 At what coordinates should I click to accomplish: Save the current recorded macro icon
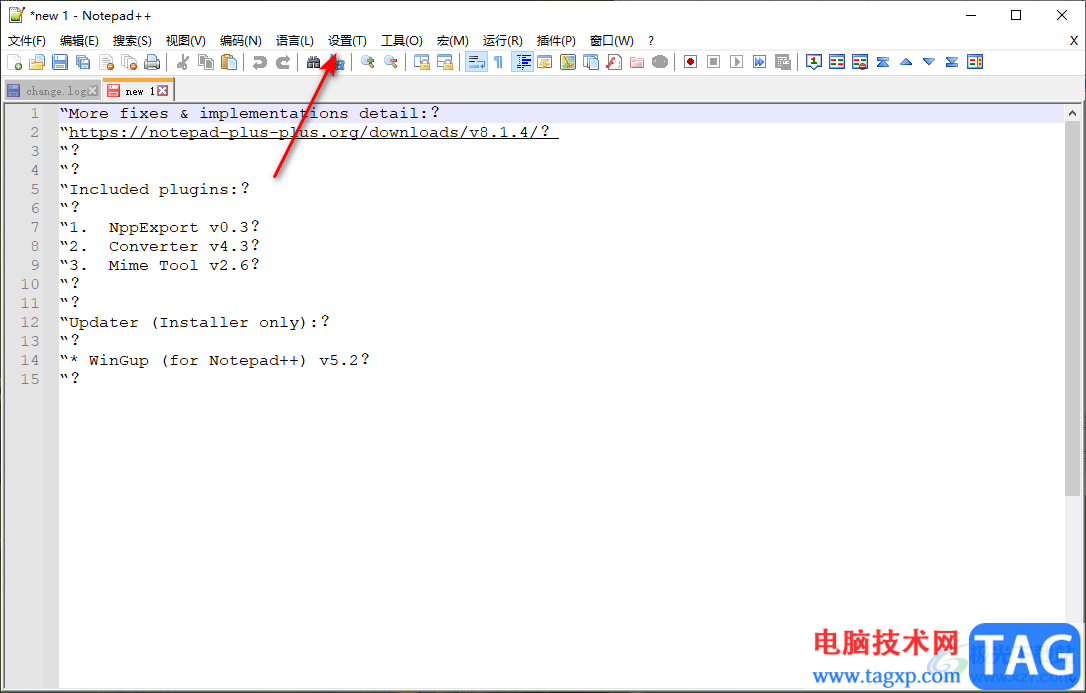pyautogui.click(x=783, y=62)
